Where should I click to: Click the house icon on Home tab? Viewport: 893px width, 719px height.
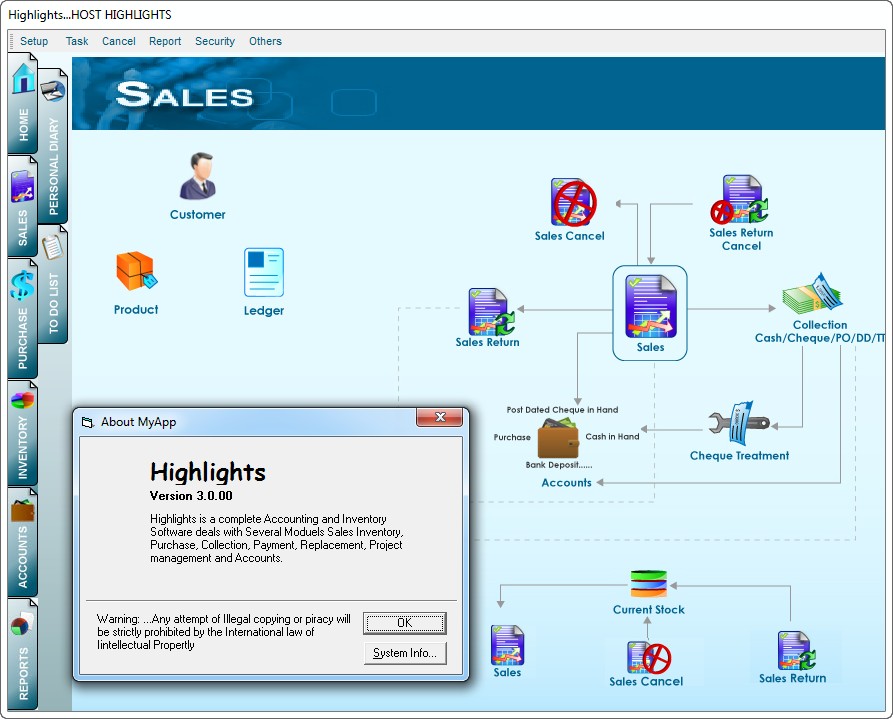pos(23,78)
